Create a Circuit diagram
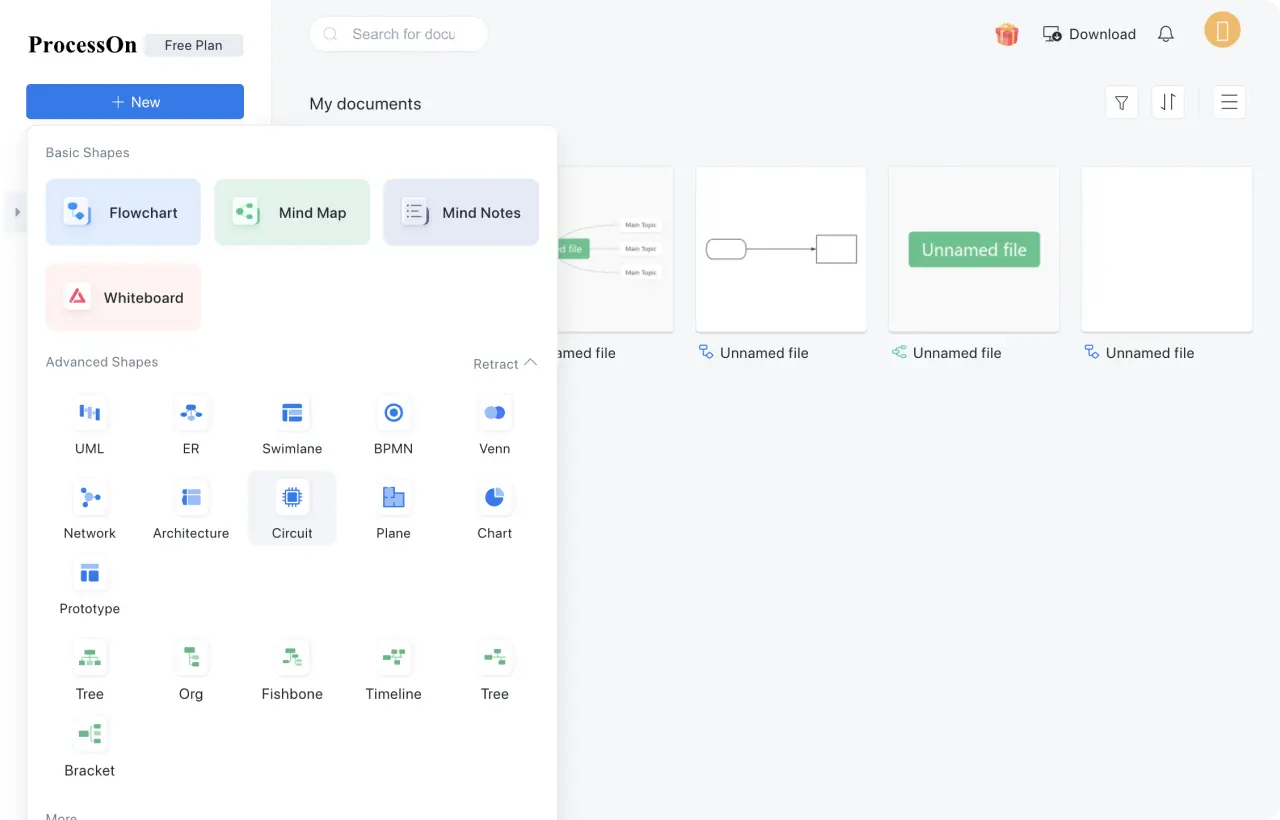 292,498
